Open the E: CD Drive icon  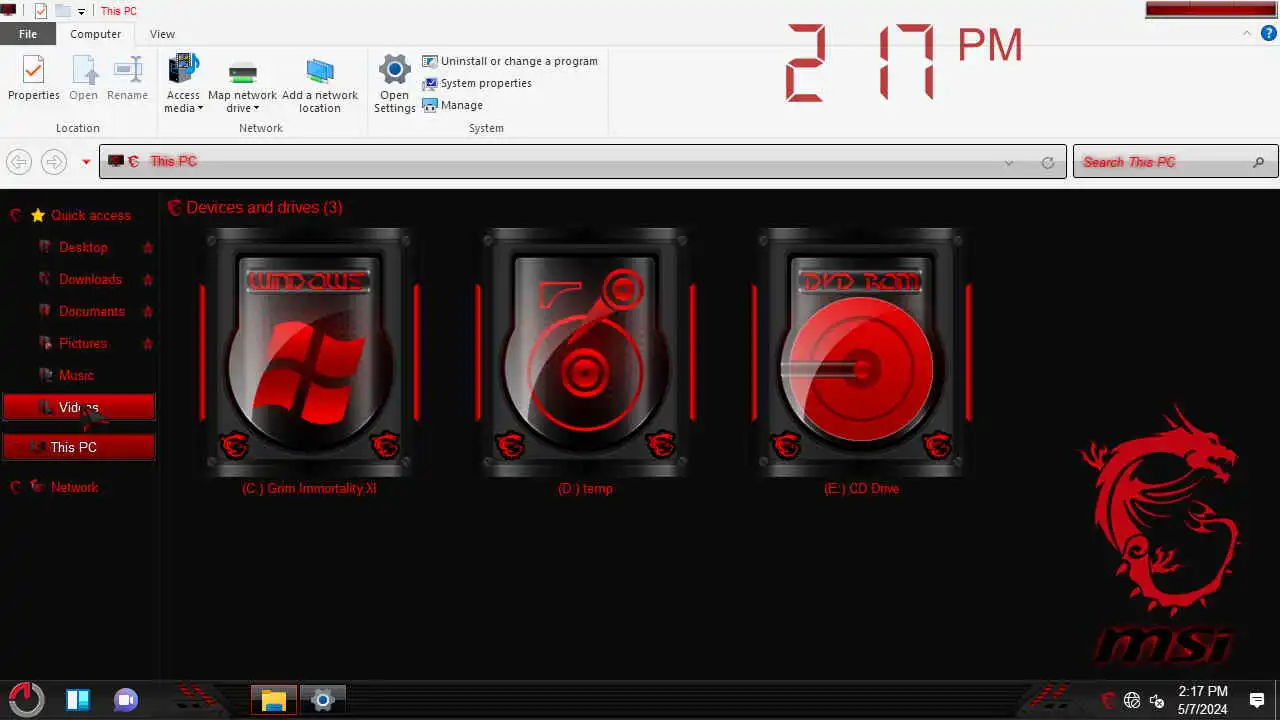tap(861, 352)
